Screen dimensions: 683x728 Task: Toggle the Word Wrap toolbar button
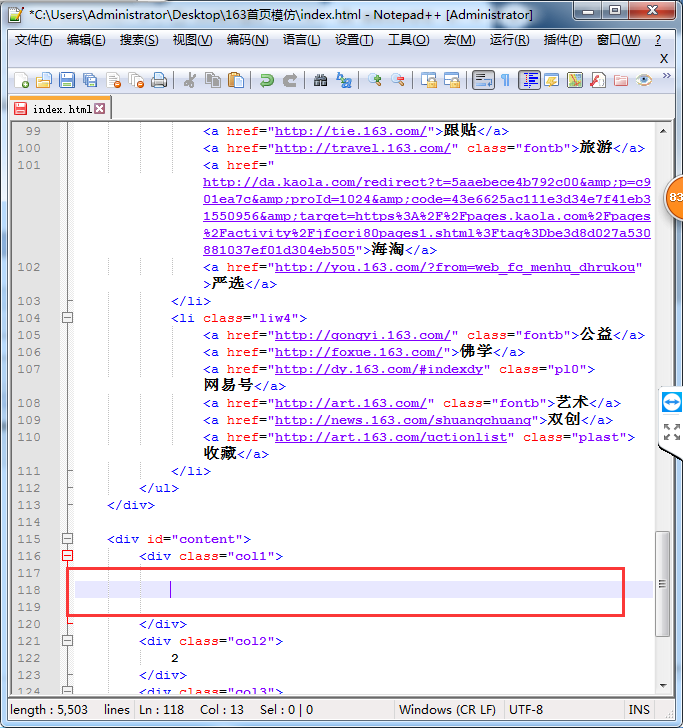point(483,80)
